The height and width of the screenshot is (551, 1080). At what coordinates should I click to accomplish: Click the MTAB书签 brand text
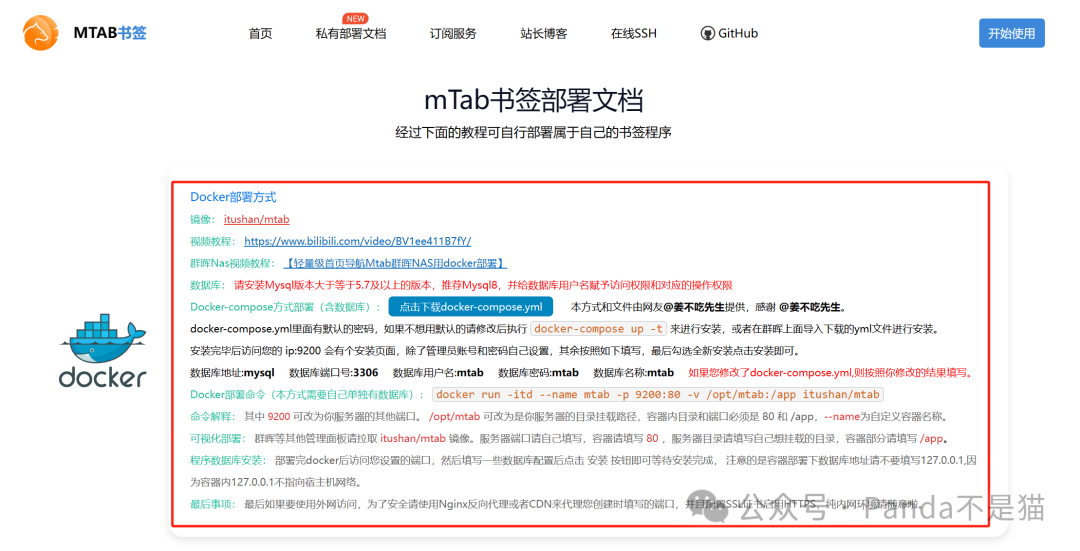coord(110,33)
